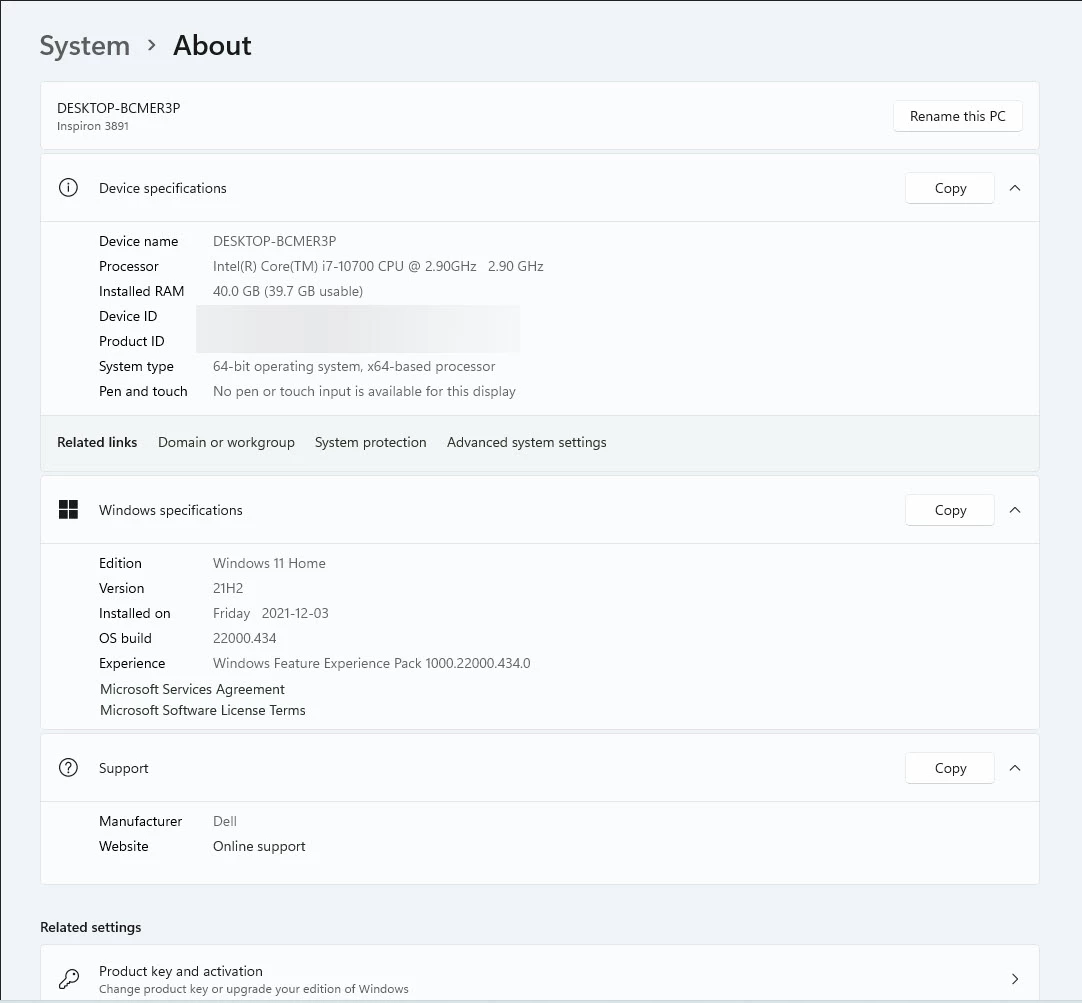Viewport: 1082px width, 1003px height.
Task: Select the Edition value Windows 11 Home
Action: click(x=269, y=563)
